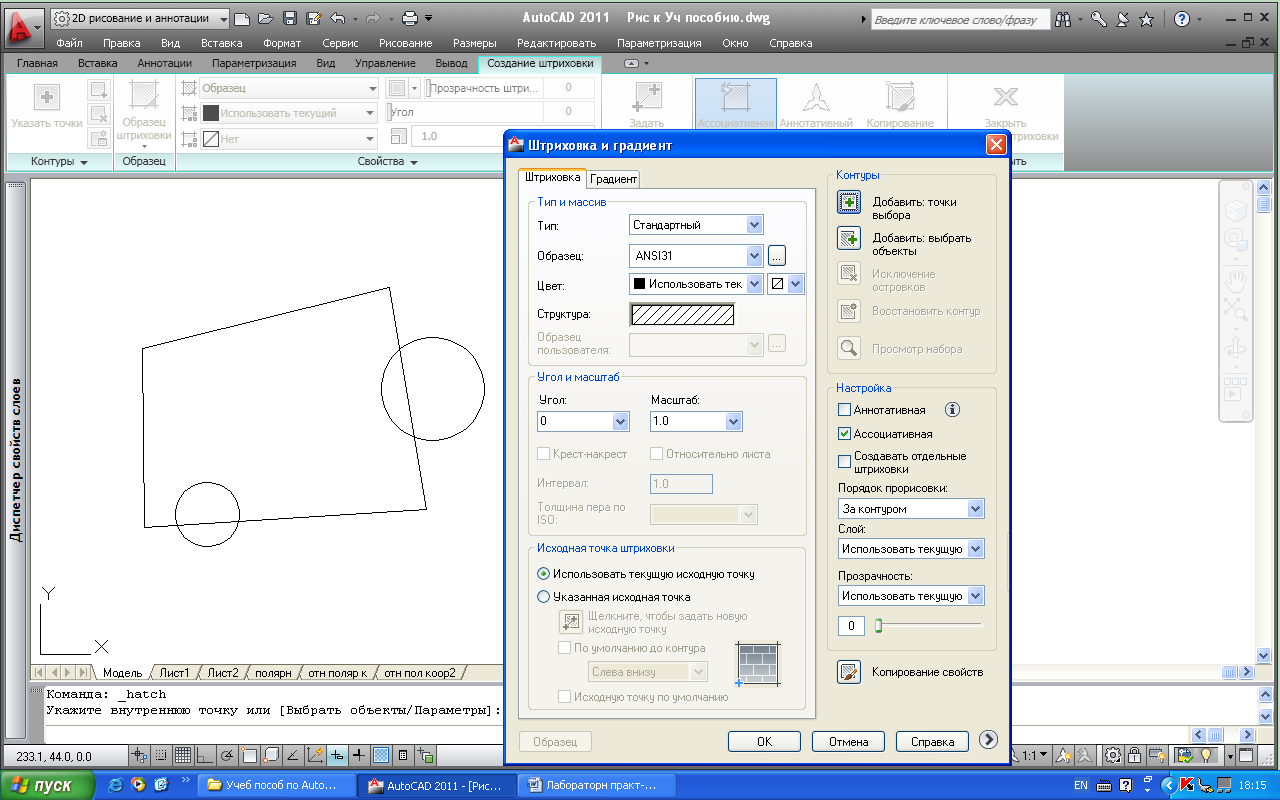Open Лабораторн практ Word taskbar item
1280x800 pixels.
(596, 785)
